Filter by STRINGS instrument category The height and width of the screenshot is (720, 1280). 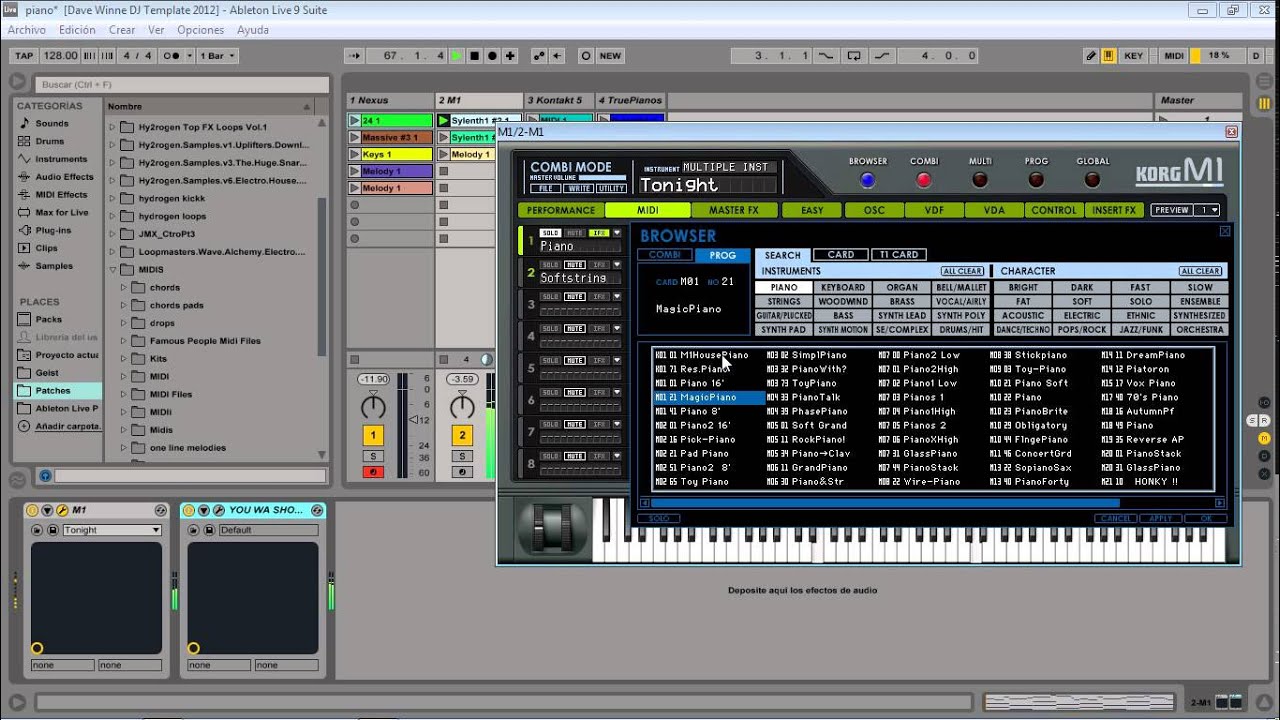784,301
